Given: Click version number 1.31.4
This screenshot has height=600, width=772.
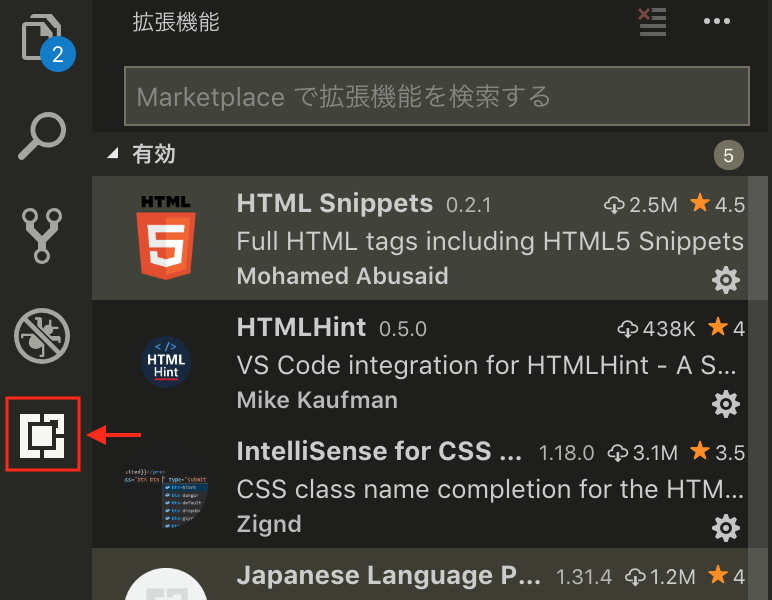Looking at the screenshot, I should click(584, 577).
